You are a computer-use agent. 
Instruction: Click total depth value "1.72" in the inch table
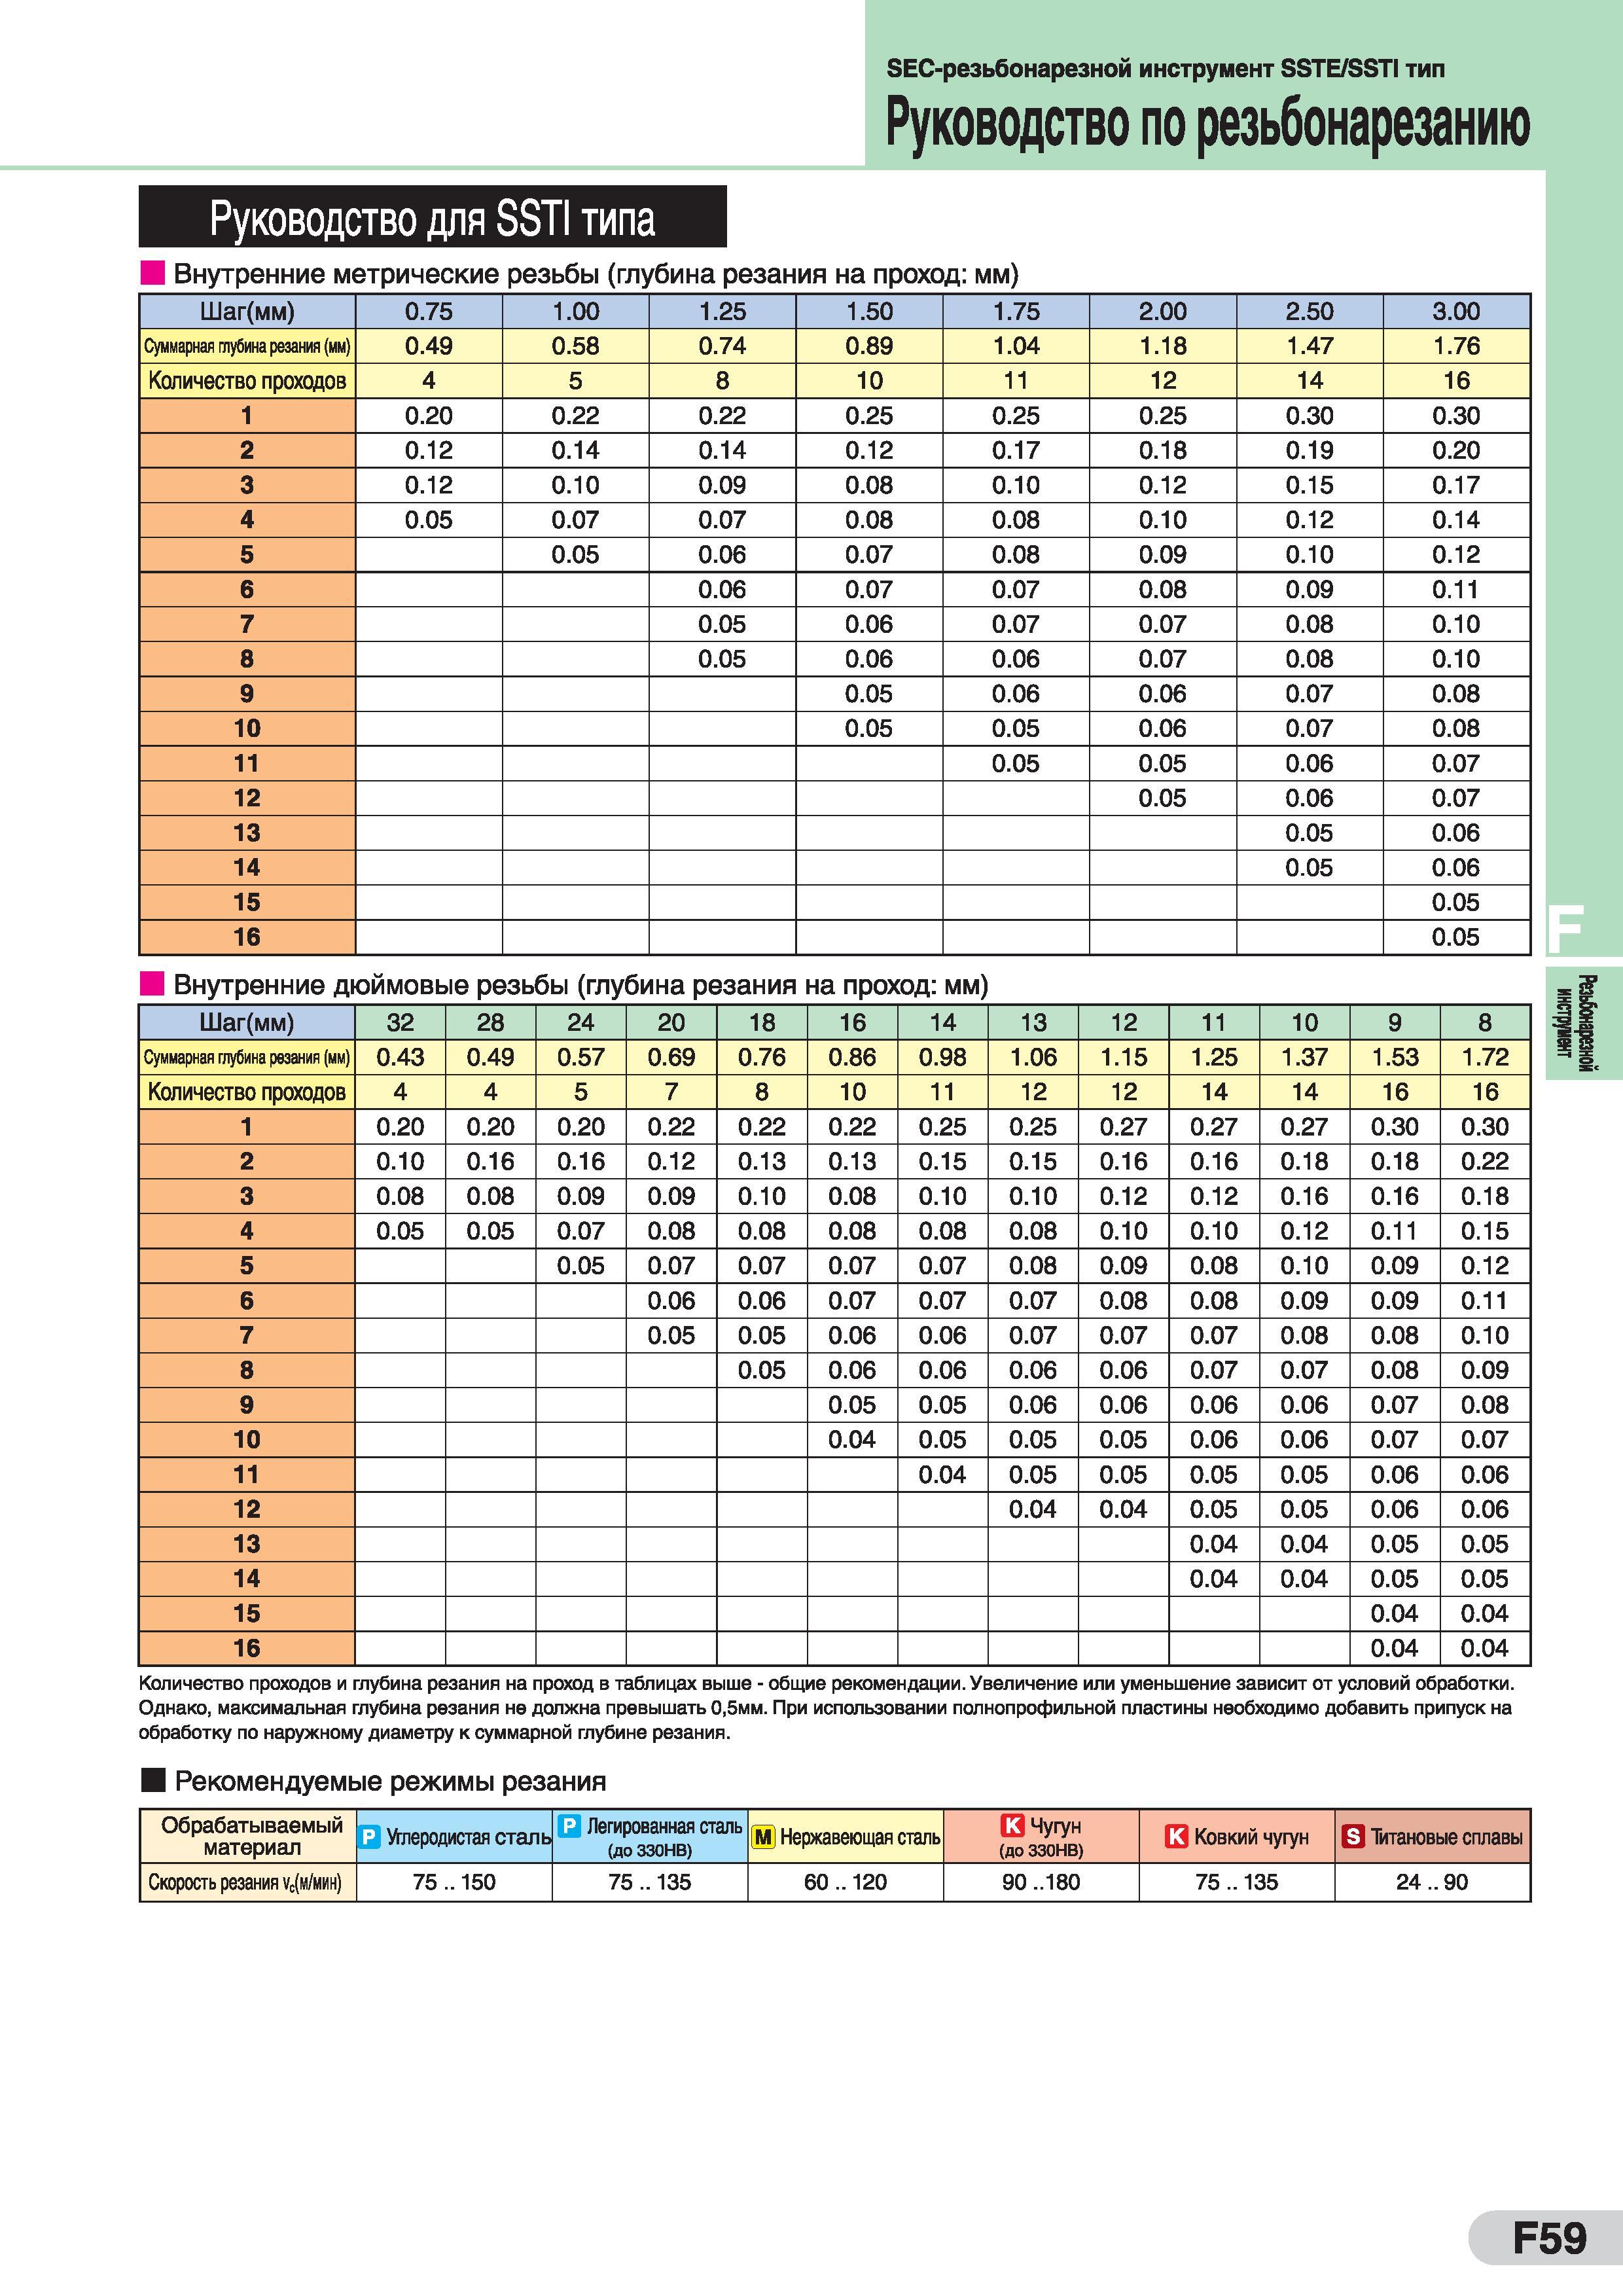tap(1485, 1057)
